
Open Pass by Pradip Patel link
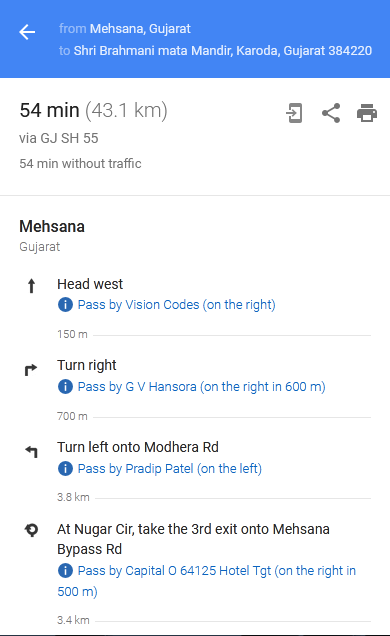pos(169,468)
